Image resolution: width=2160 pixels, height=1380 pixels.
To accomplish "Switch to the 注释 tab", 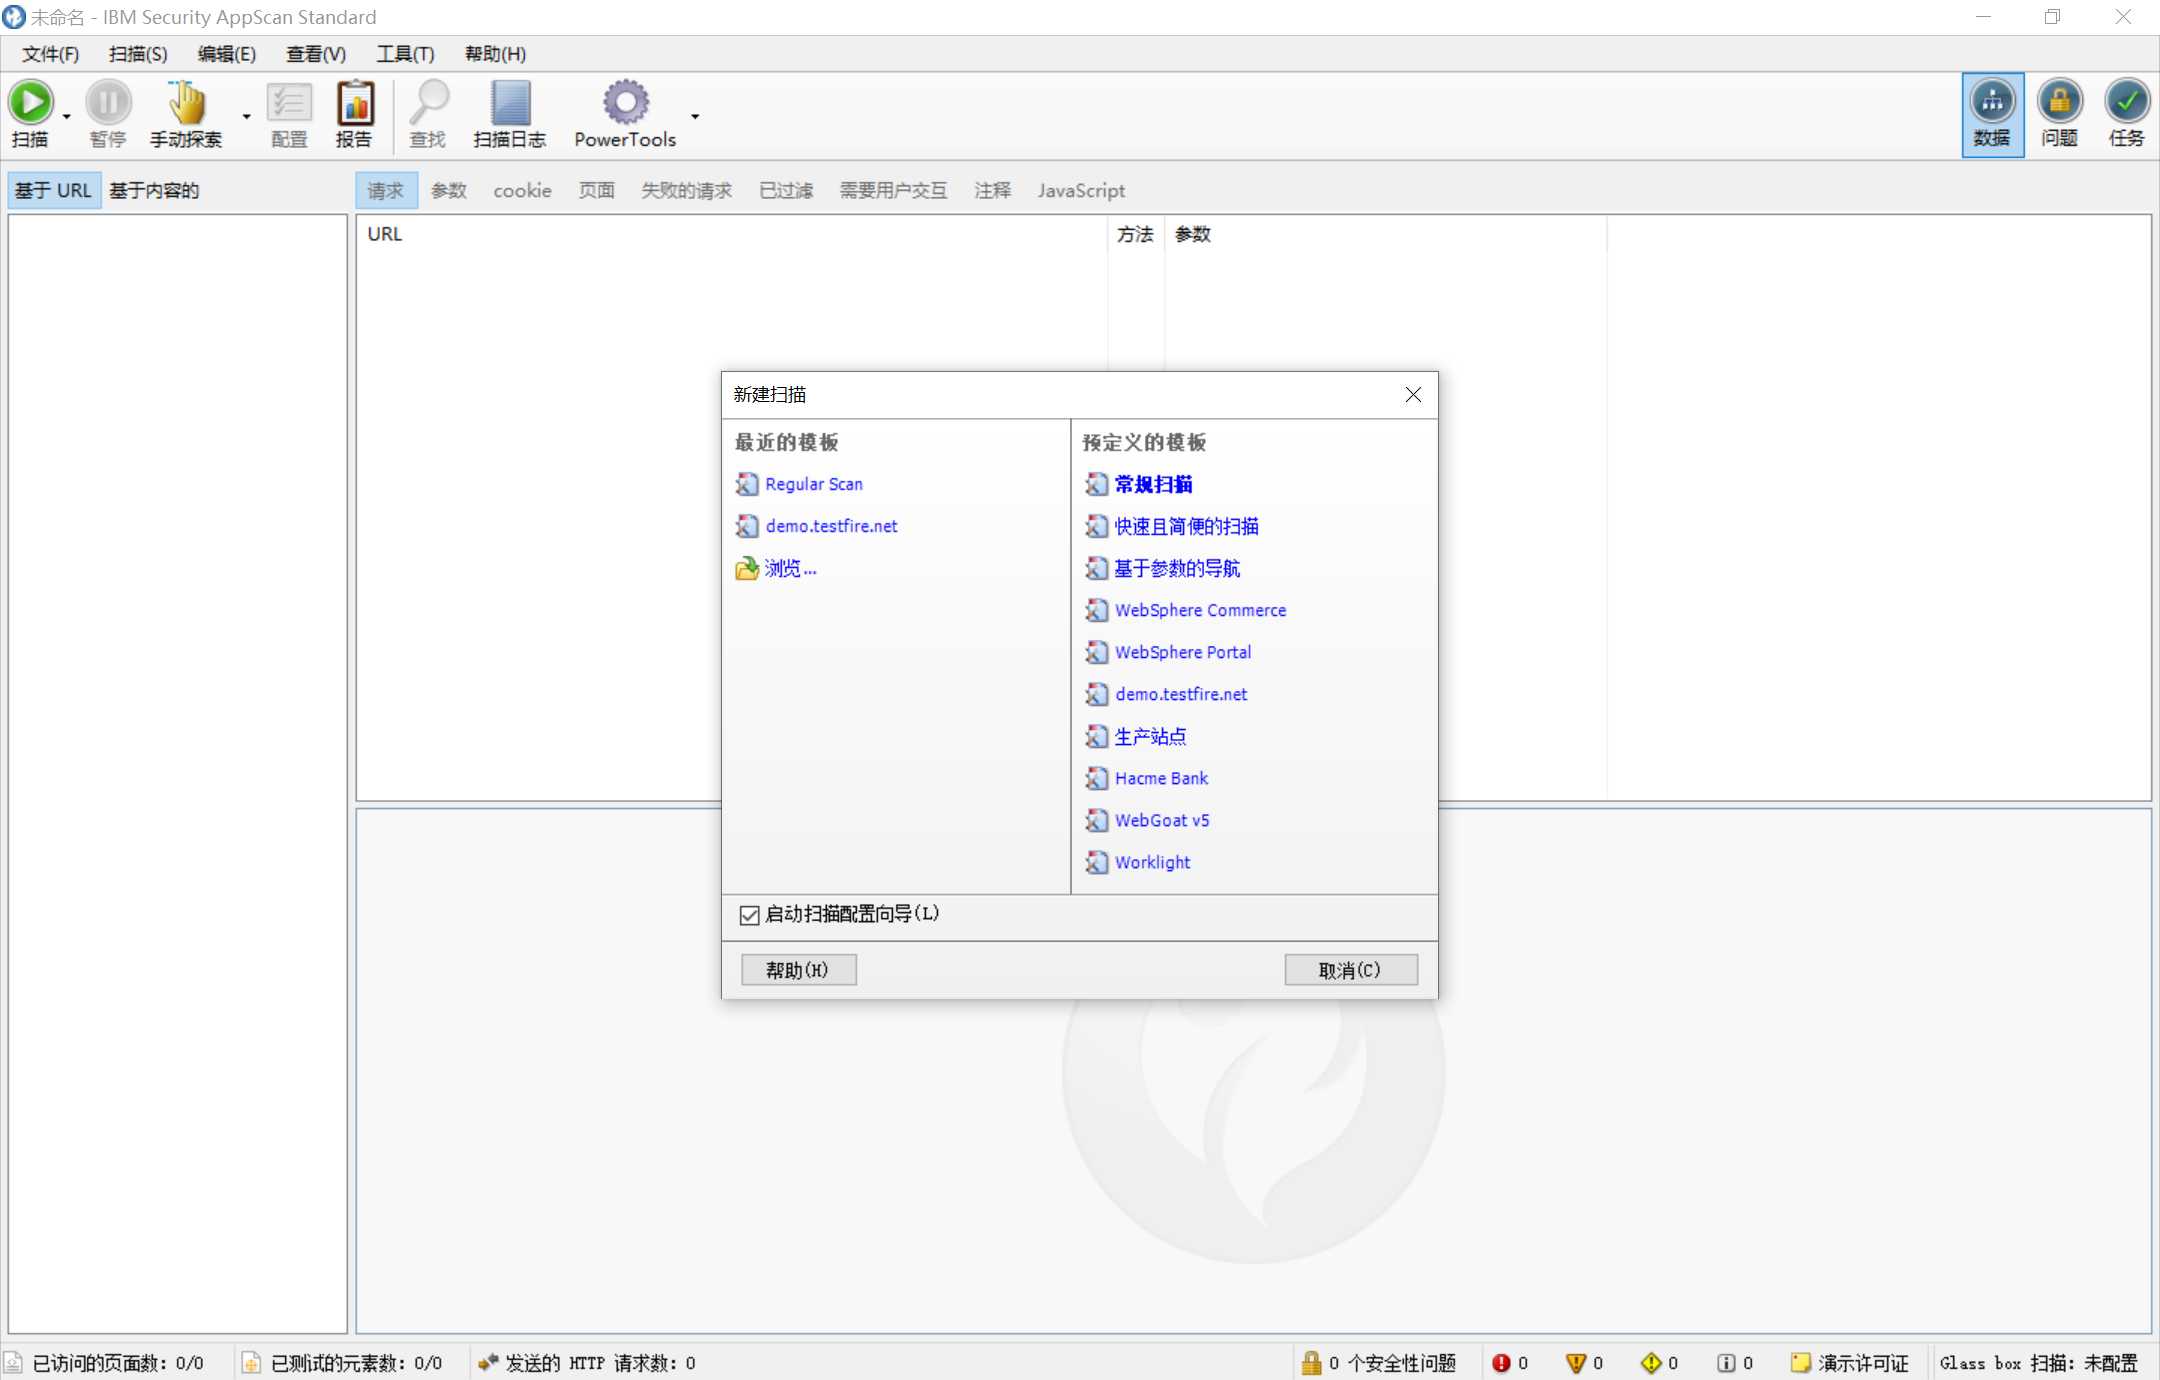I will point(993,190).
